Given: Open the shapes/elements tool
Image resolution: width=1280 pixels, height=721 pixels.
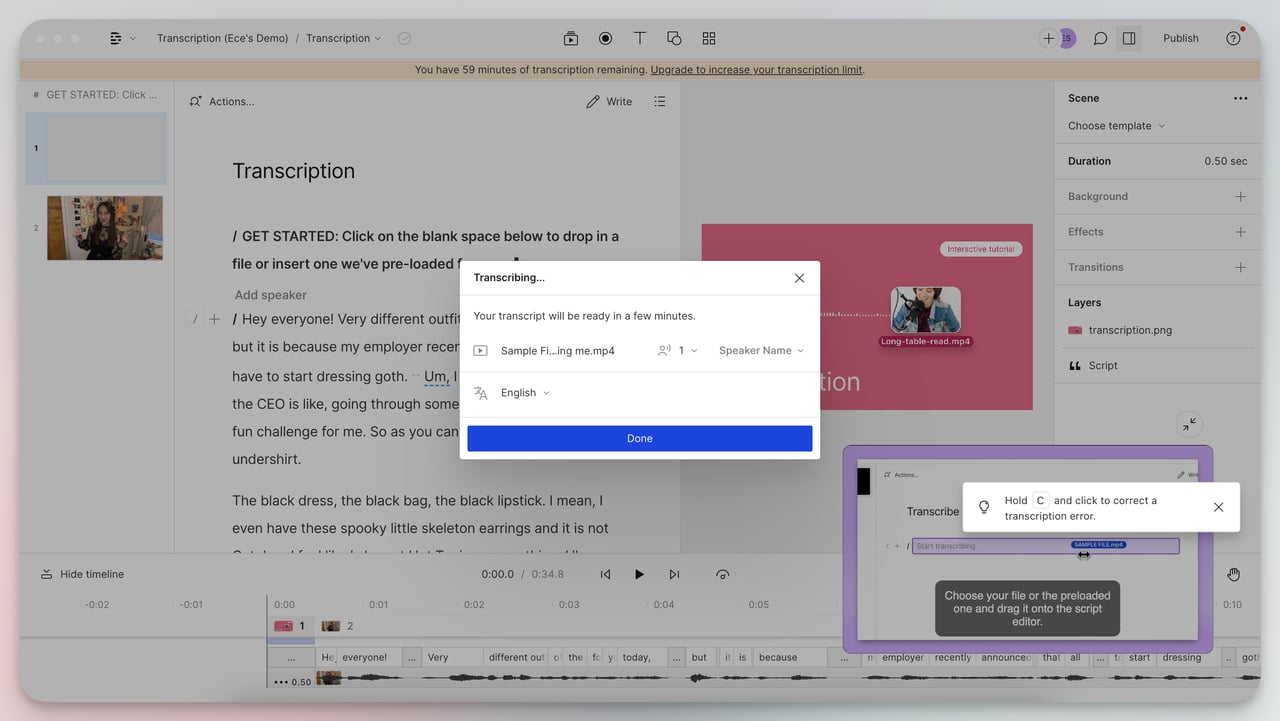Looking at the screenshot, I should point(674,38).
